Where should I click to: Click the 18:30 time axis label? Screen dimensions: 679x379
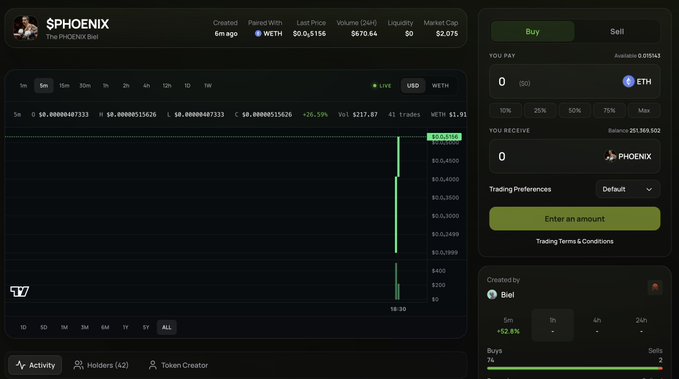[398, 309]
